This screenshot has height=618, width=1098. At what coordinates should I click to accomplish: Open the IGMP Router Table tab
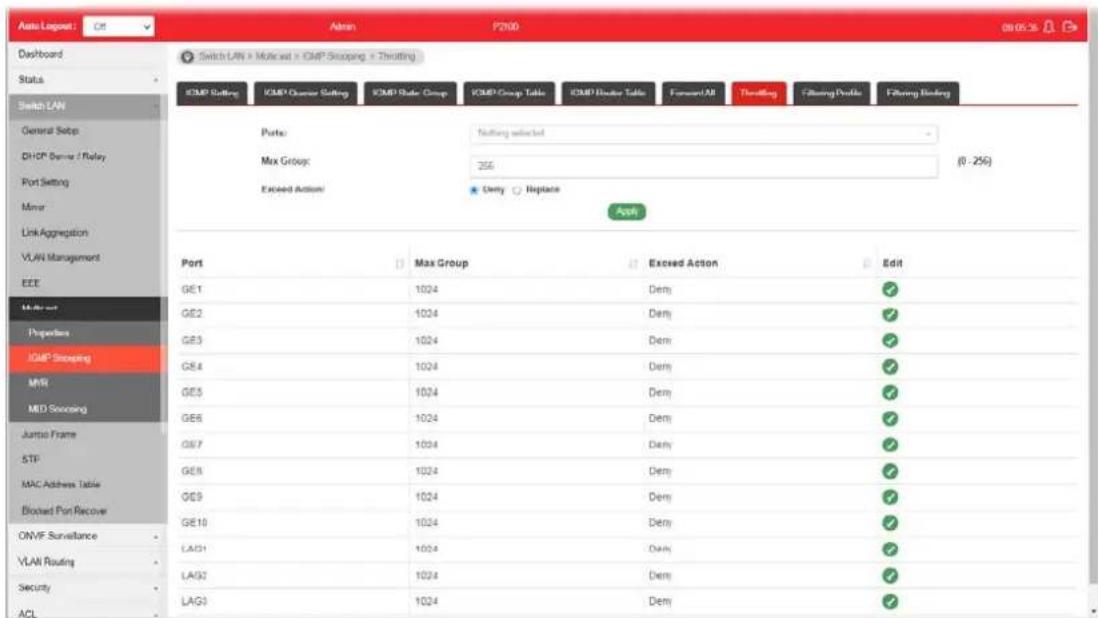(x=608, y=93)
